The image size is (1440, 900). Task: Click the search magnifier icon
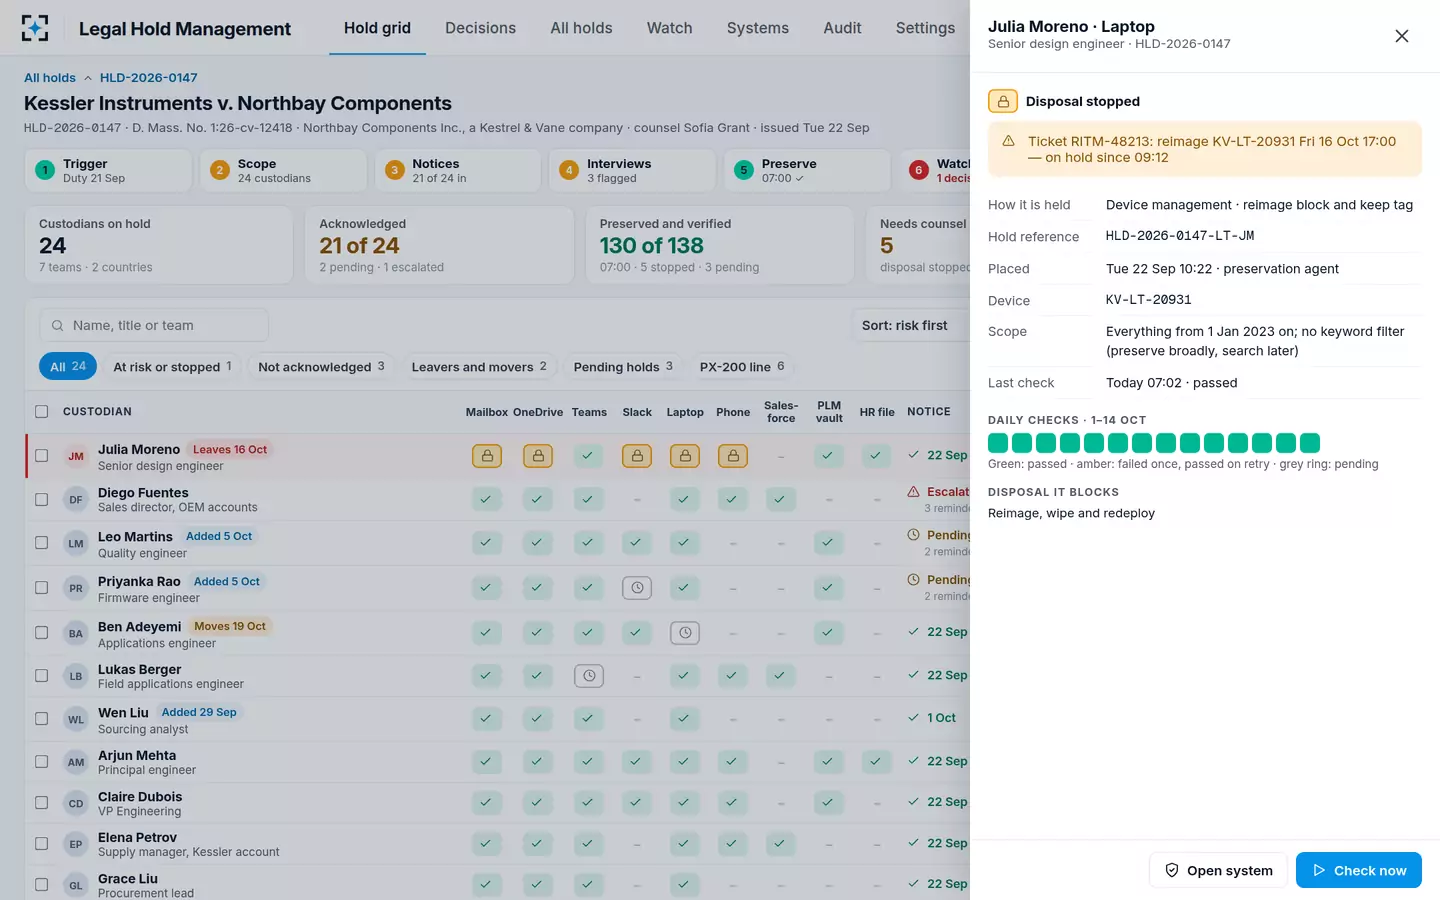click(58, 325)
